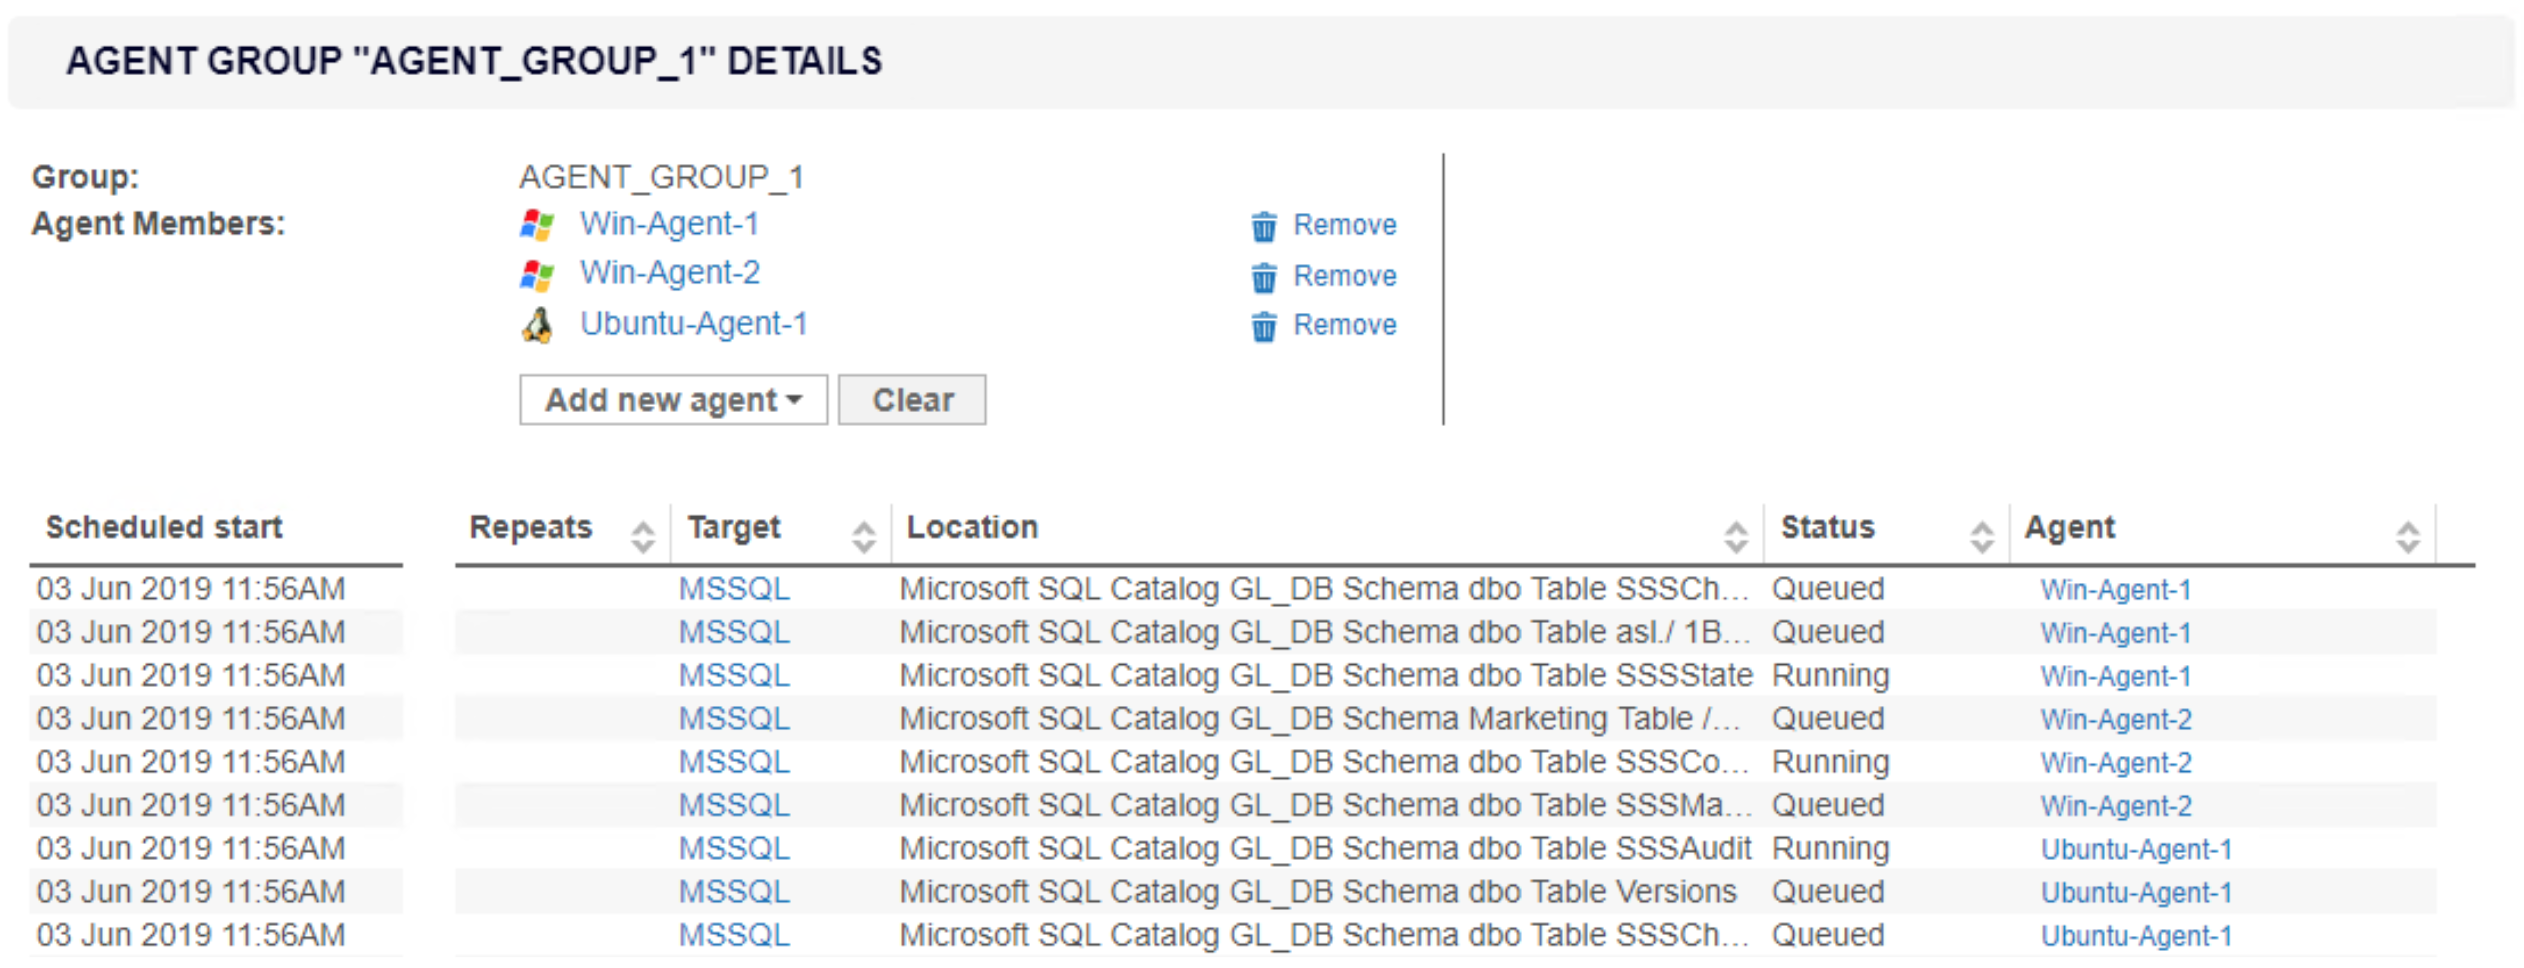
Task: Sort table by Repeats column arrows
Action: click(643, 537)
